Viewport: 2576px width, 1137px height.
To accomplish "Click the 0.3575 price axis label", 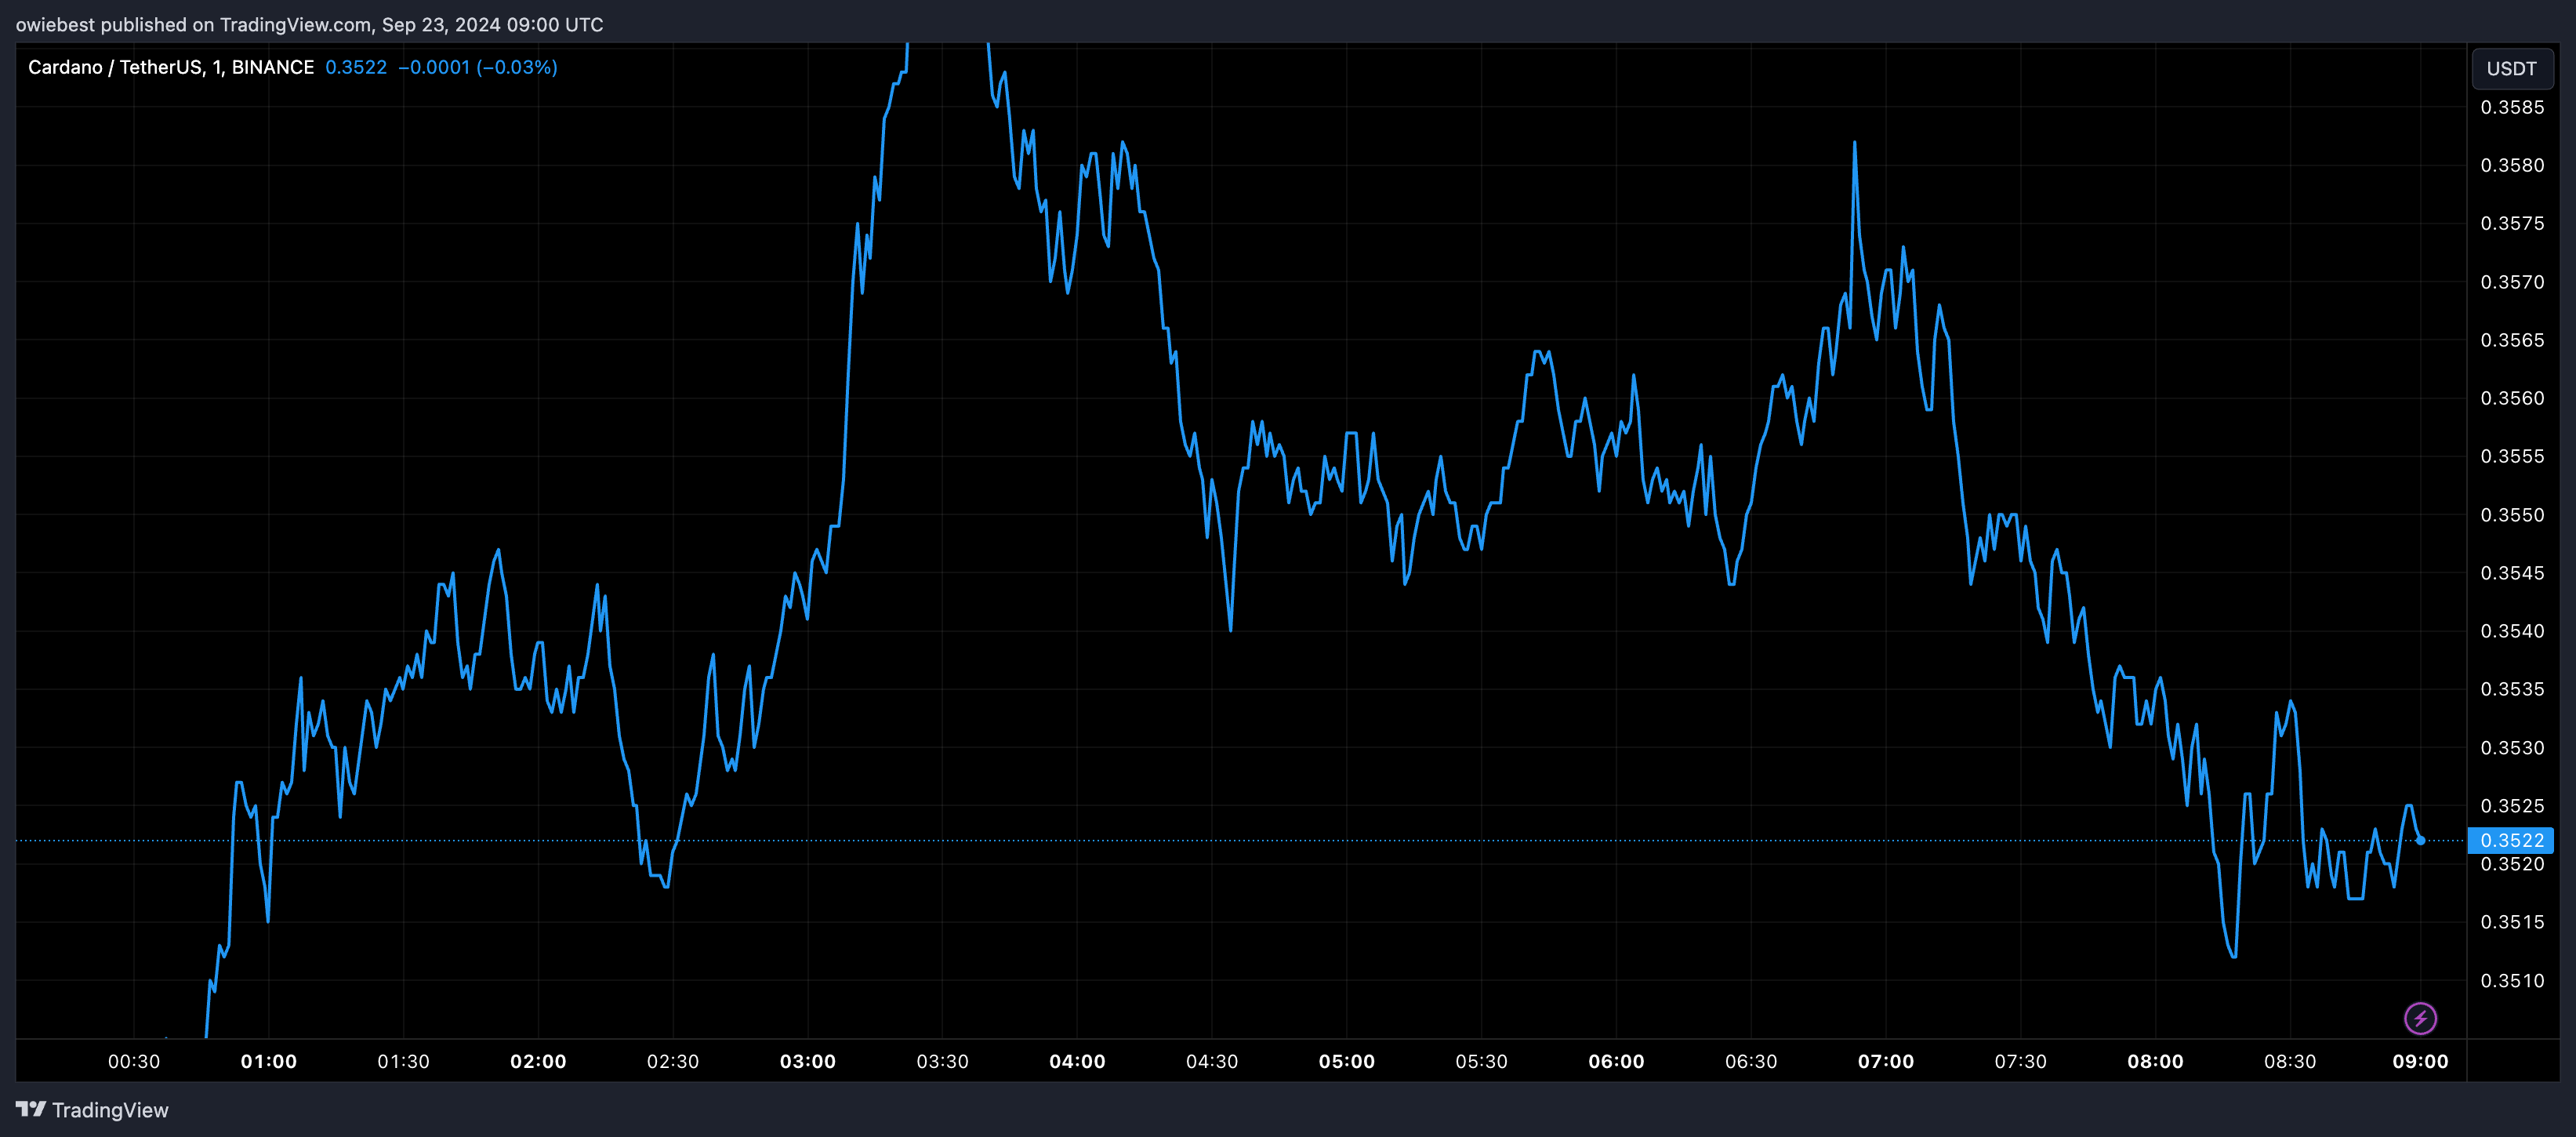I will point(2512,223).
